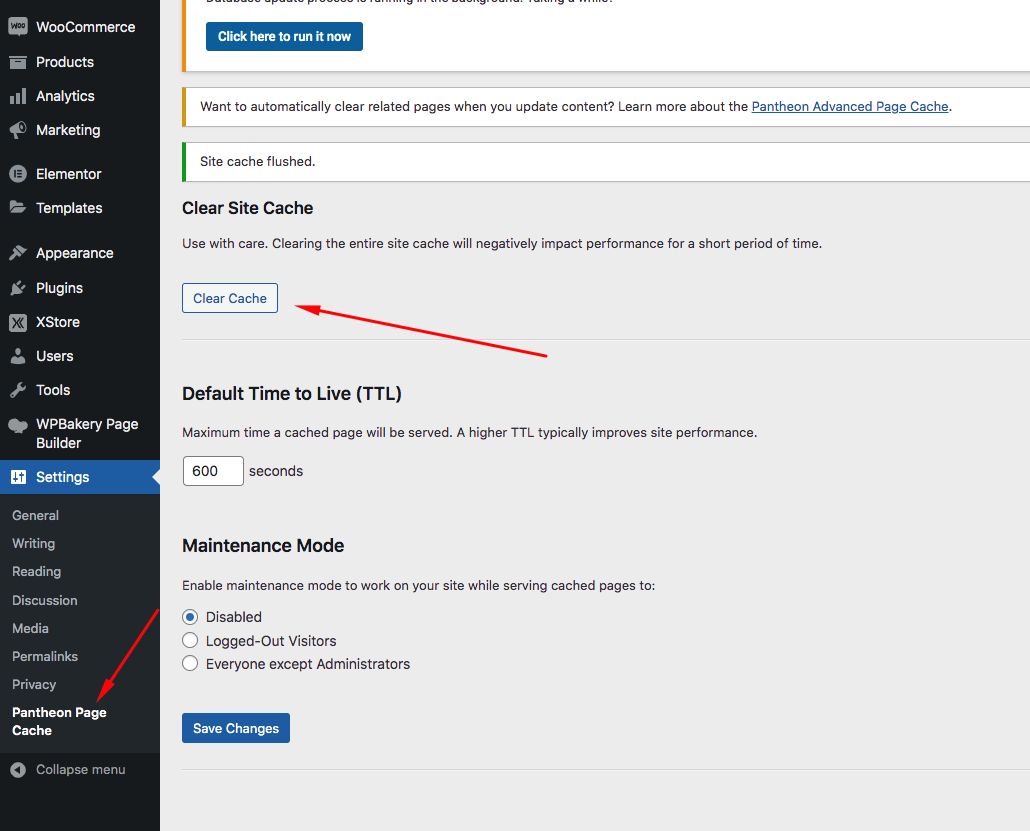
Task: Click the 'Click here to run it now' button
Action: tap(284, 36)
